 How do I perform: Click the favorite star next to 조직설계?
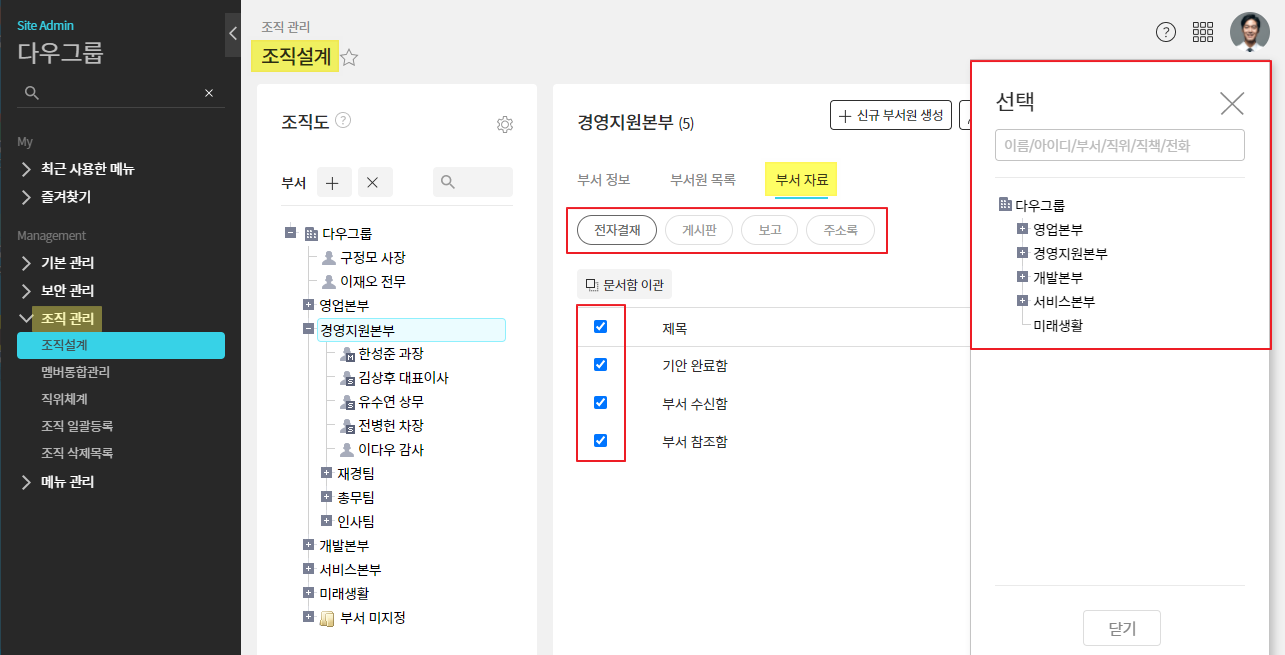pos(349,58)
